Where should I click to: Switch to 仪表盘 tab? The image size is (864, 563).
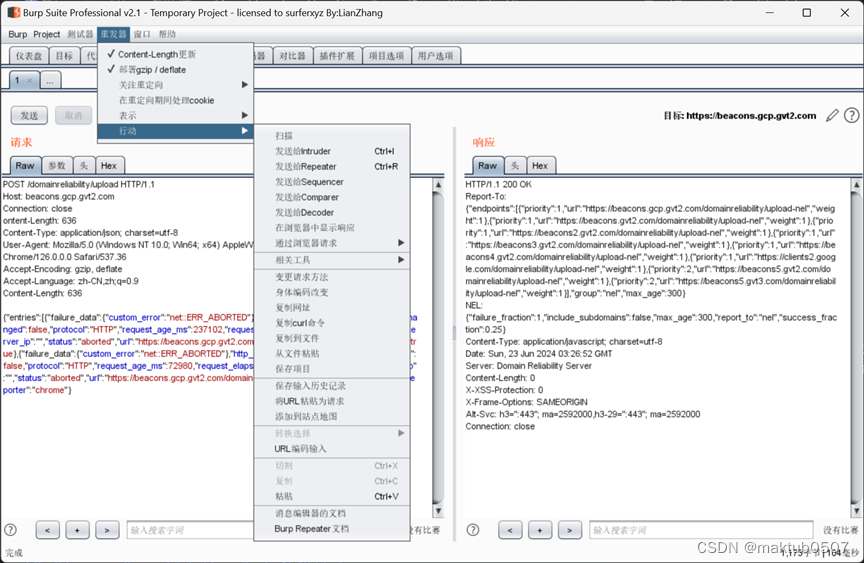click(29, 56)
